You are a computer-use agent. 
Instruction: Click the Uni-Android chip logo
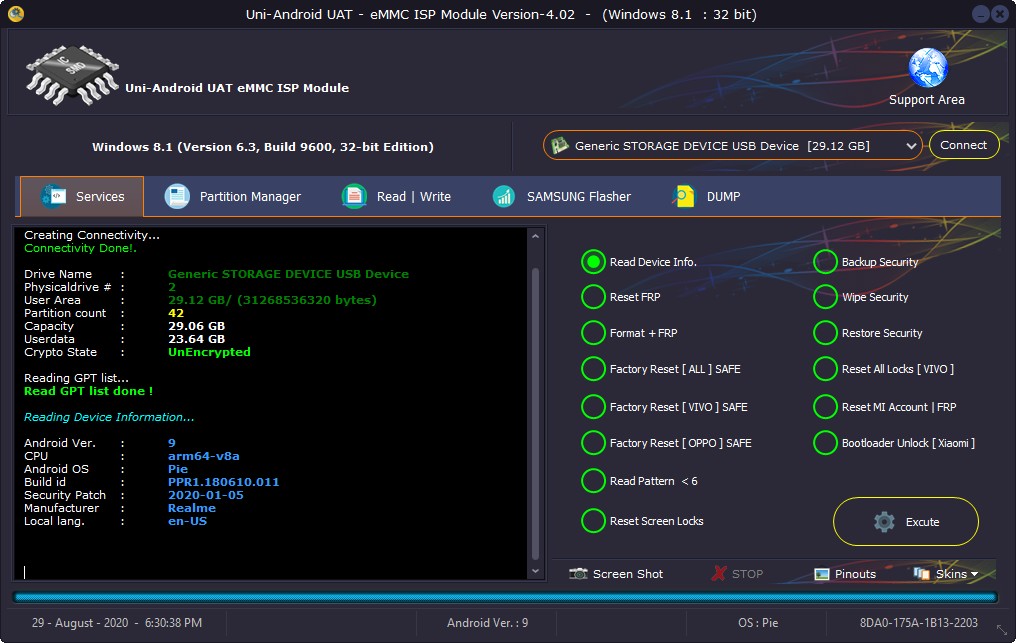(70, 75)
